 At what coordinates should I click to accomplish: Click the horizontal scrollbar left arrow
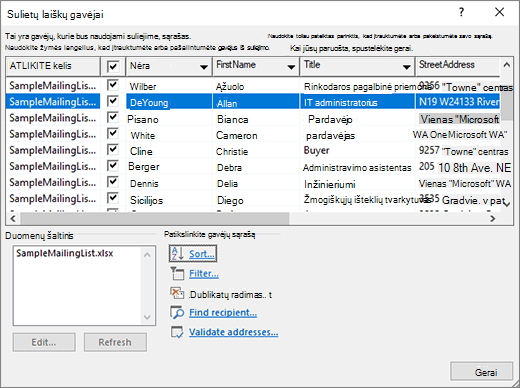13,219
